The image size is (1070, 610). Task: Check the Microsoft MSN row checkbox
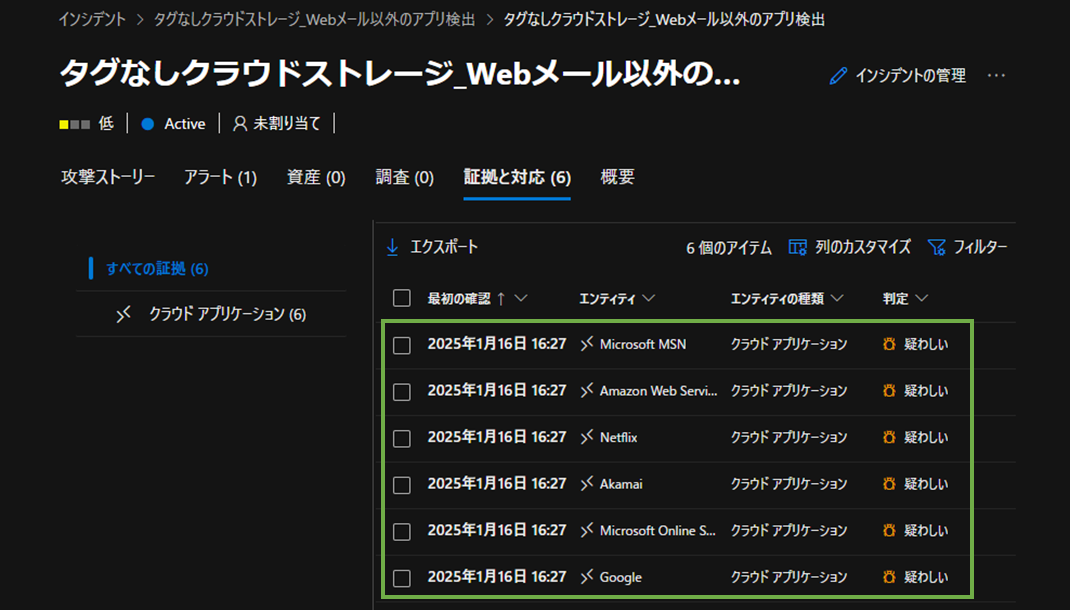pyautogui.click(x=402, y=345)
